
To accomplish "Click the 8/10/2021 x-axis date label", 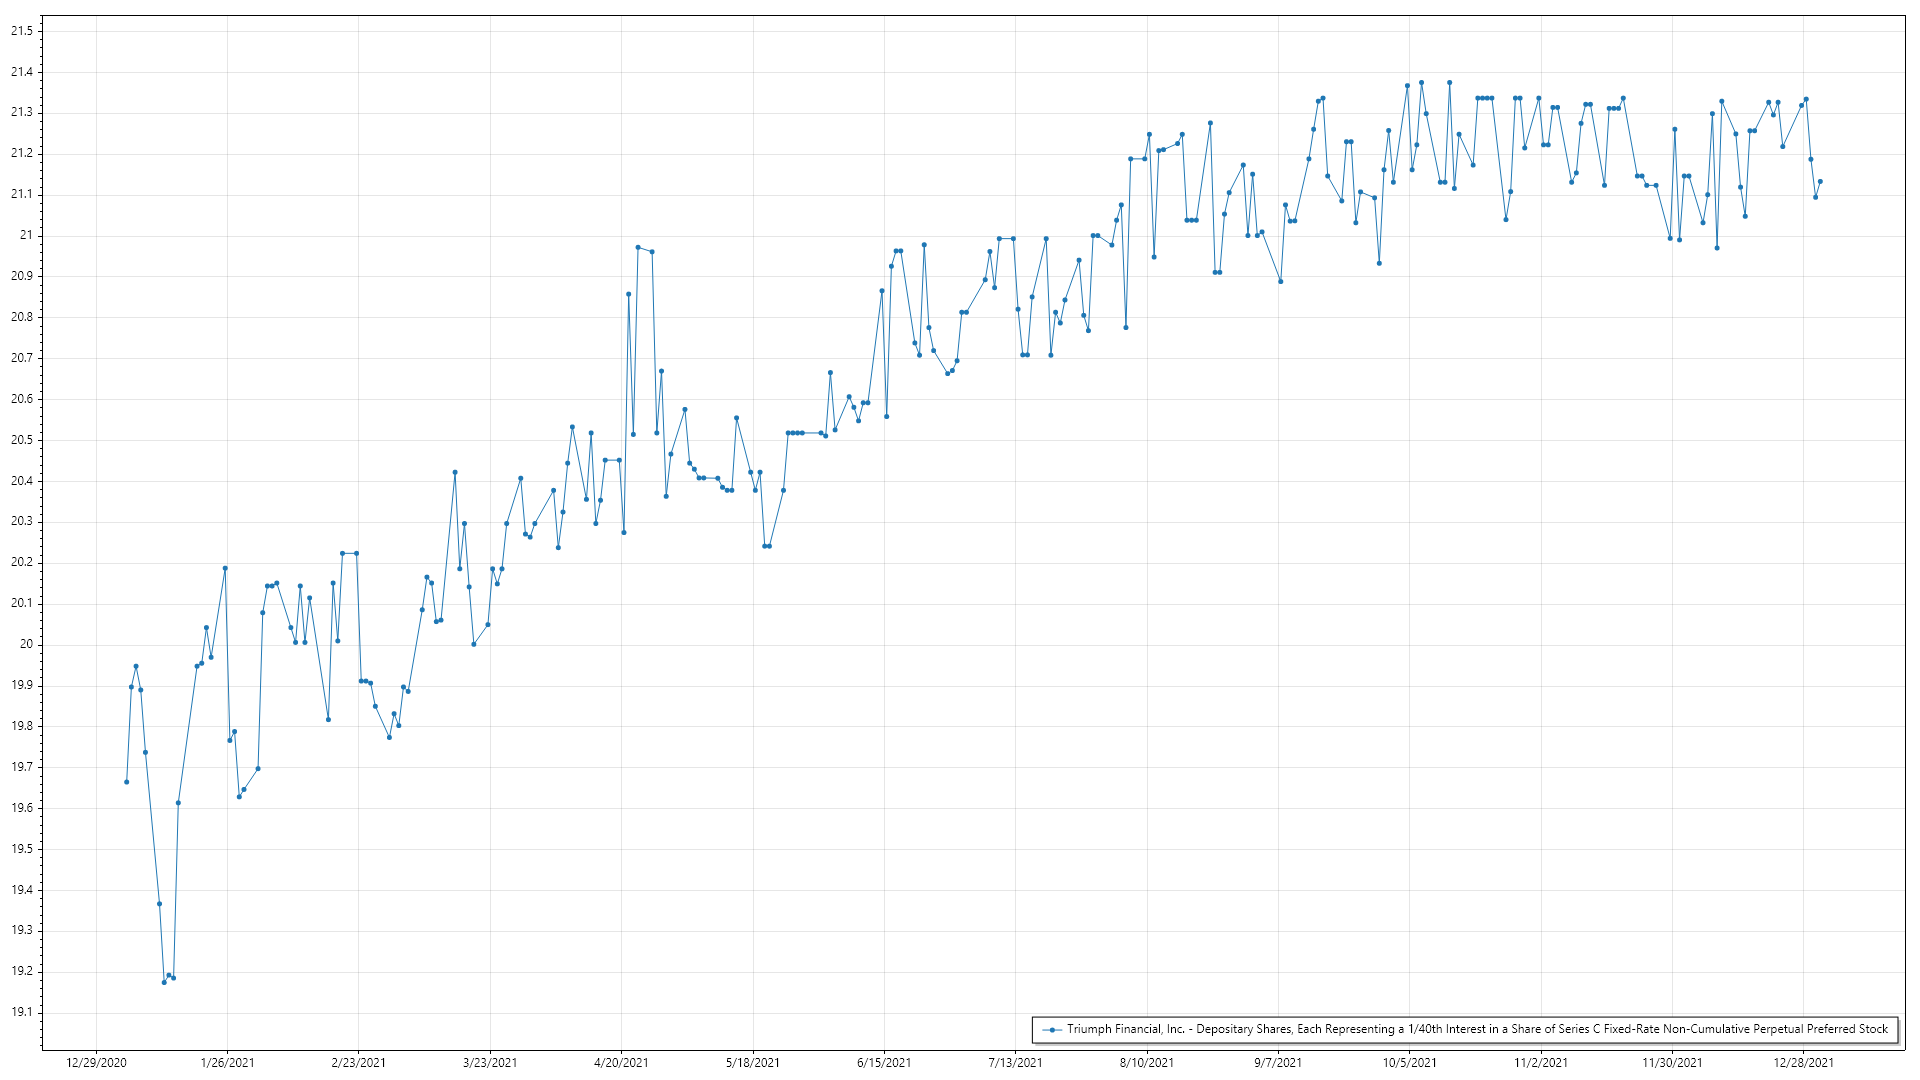I will [1147, 1062].
